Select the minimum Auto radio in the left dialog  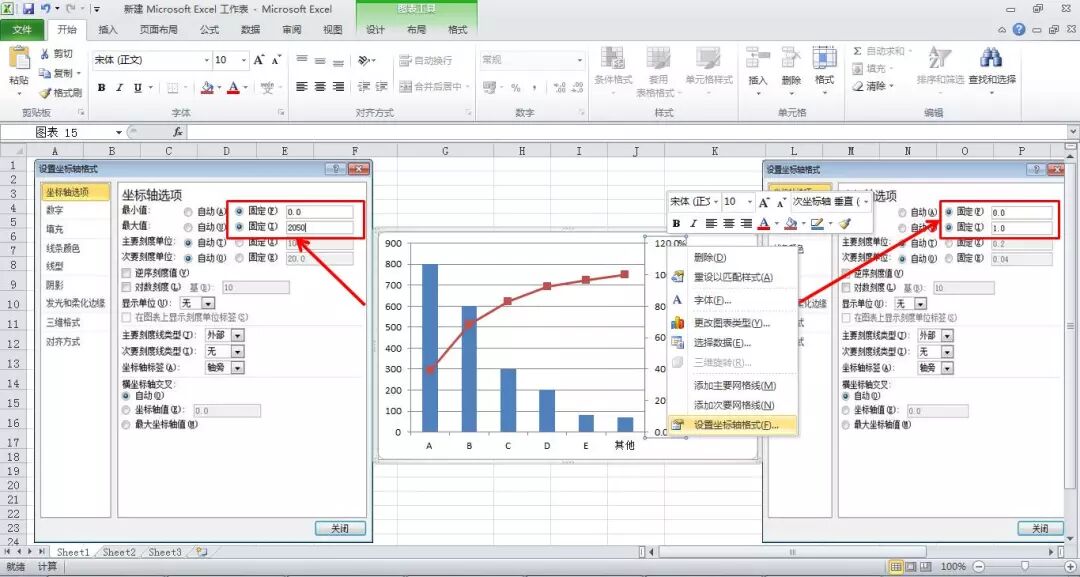[188, 211]
